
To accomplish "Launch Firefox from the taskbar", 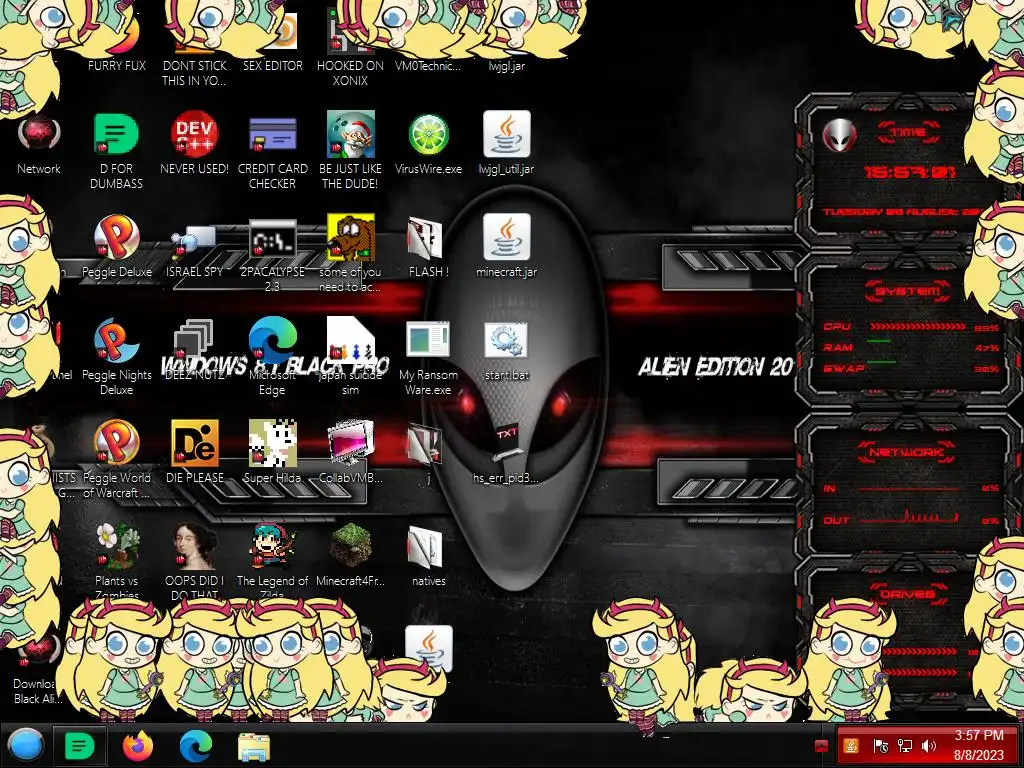I will 138,745.
